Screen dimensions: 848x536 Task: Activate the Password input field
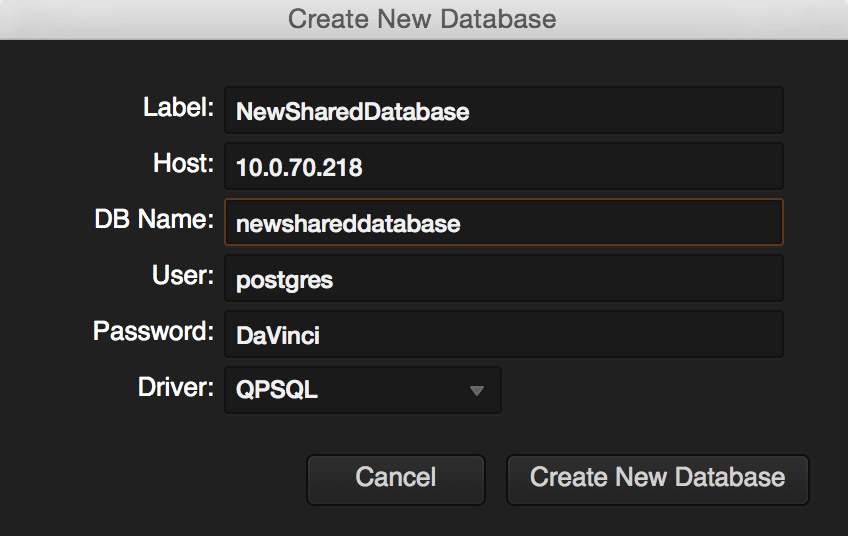504,334
